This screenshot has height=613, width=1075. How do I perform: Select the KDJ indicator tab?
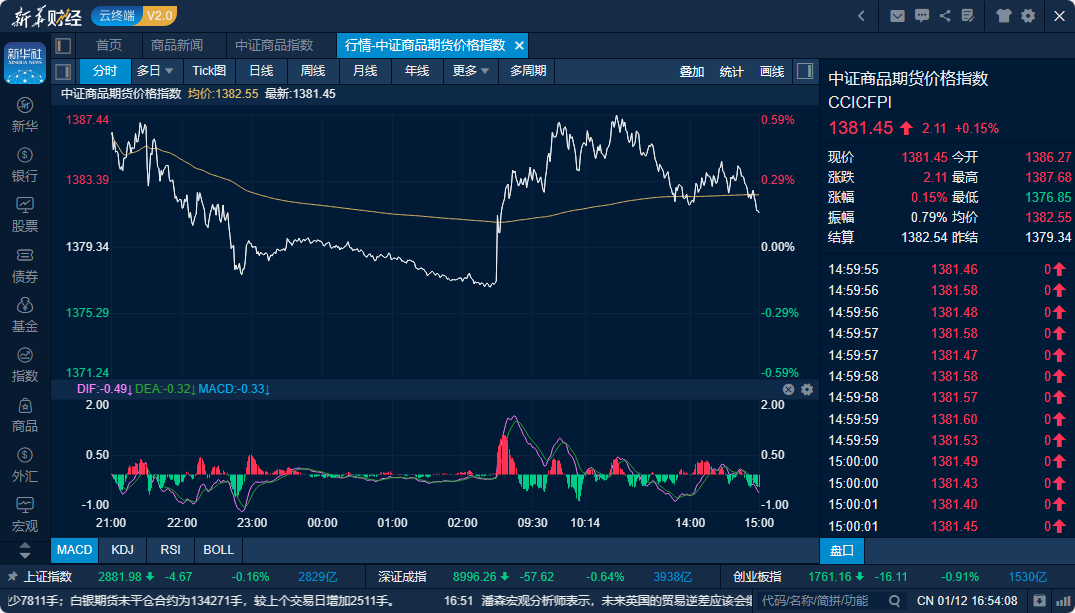pos(122,550)
